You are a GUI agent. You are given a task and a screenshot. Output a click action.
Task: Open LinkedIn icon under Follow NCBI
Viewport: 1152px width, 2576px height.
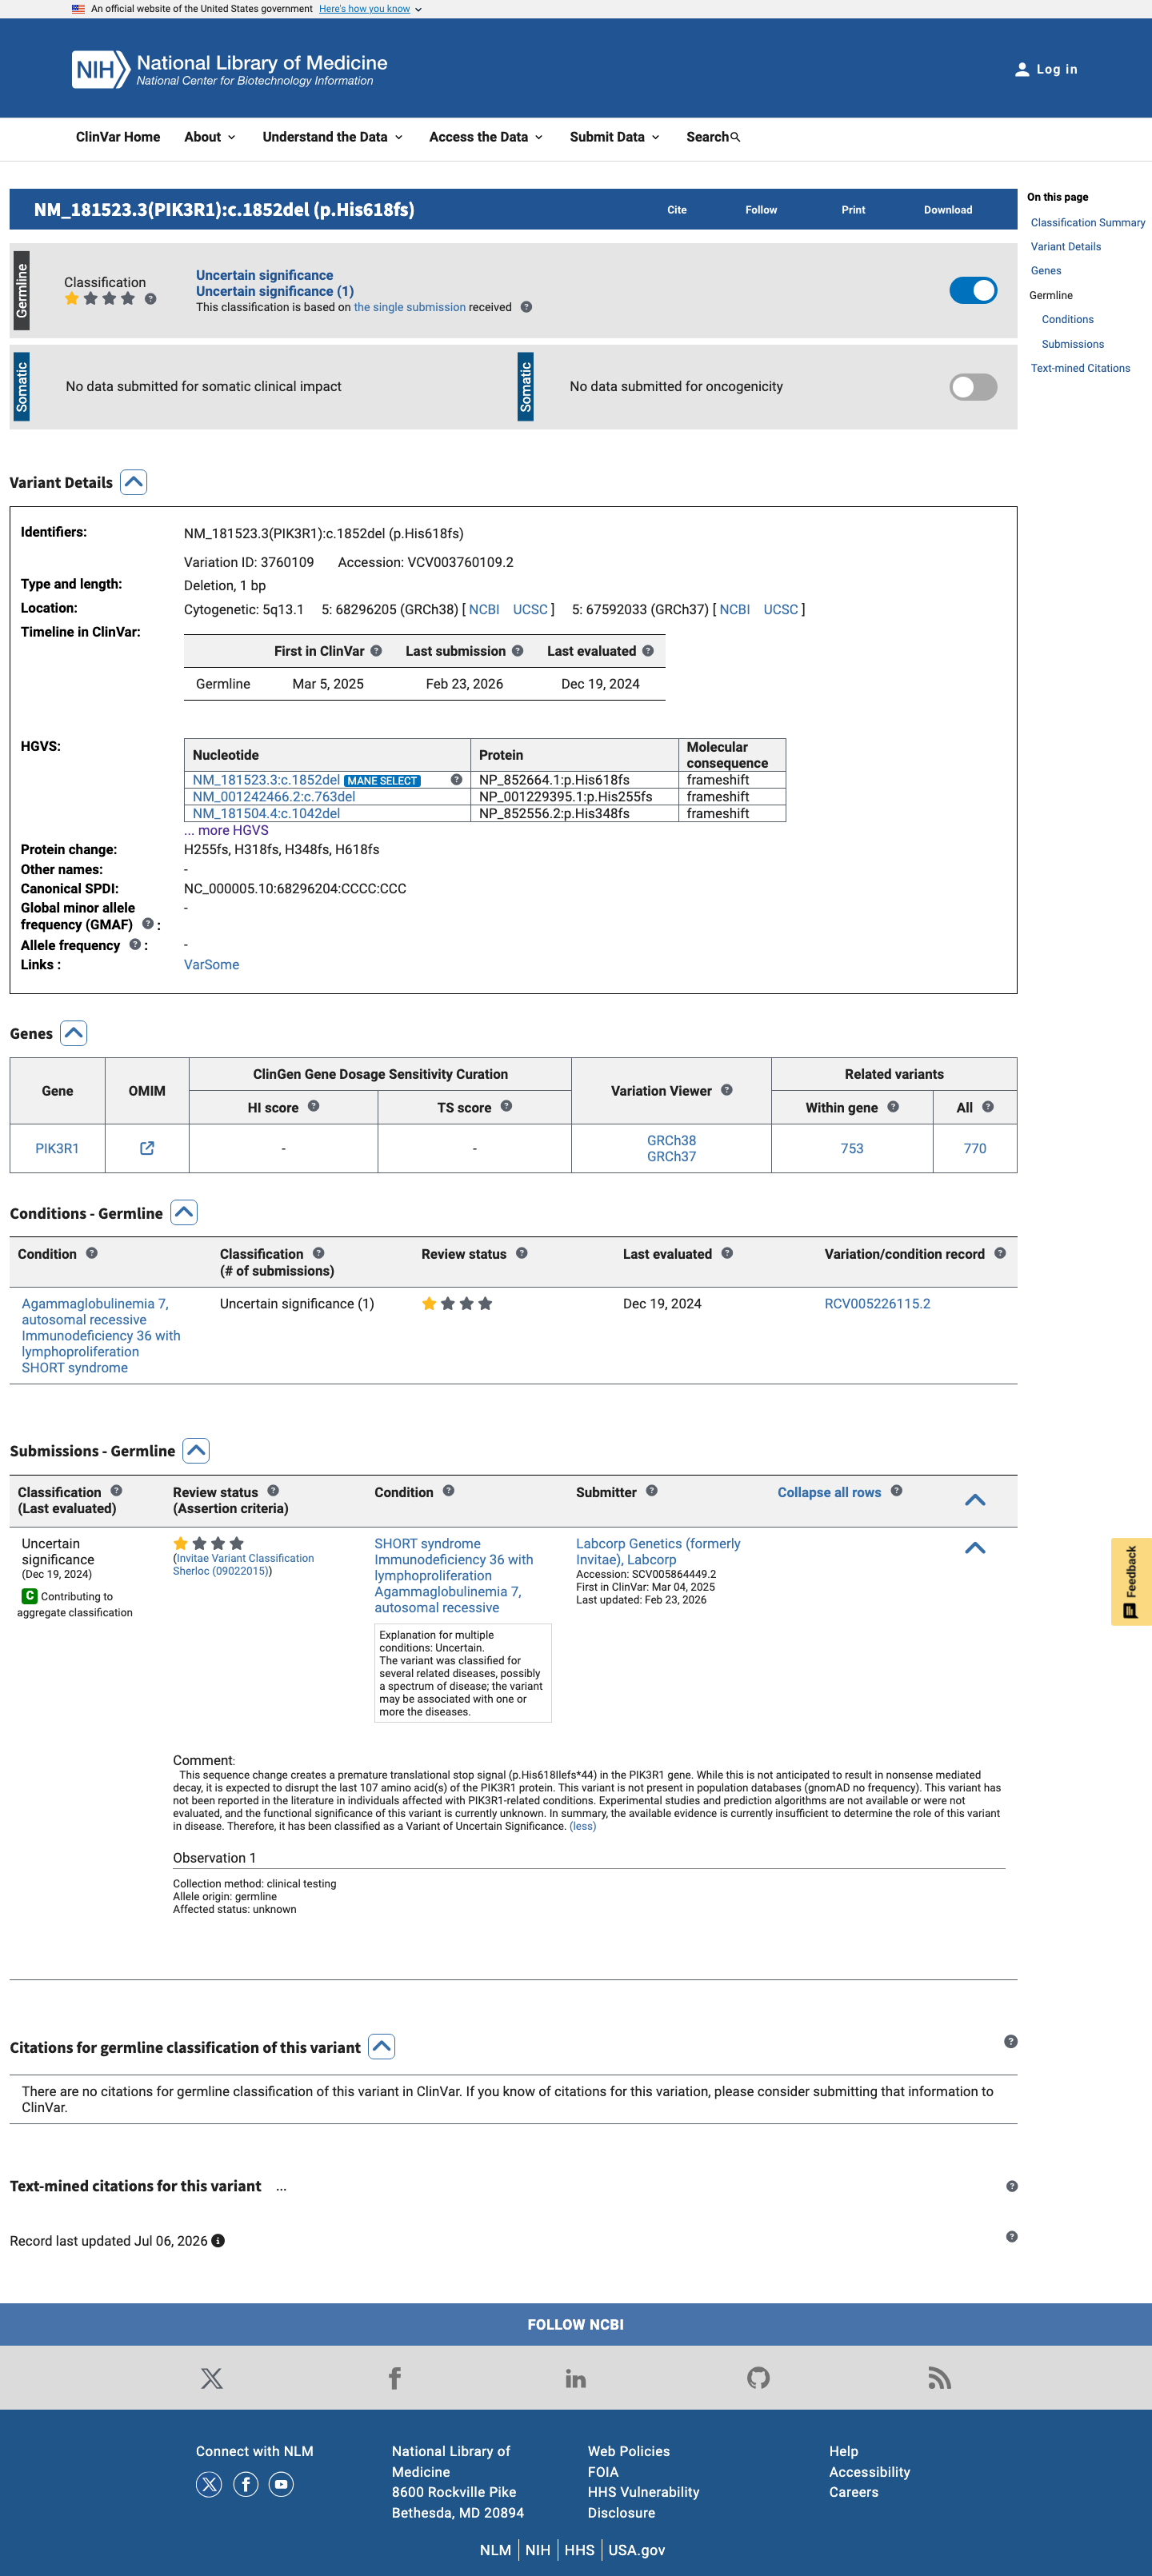pos(576,2378)
